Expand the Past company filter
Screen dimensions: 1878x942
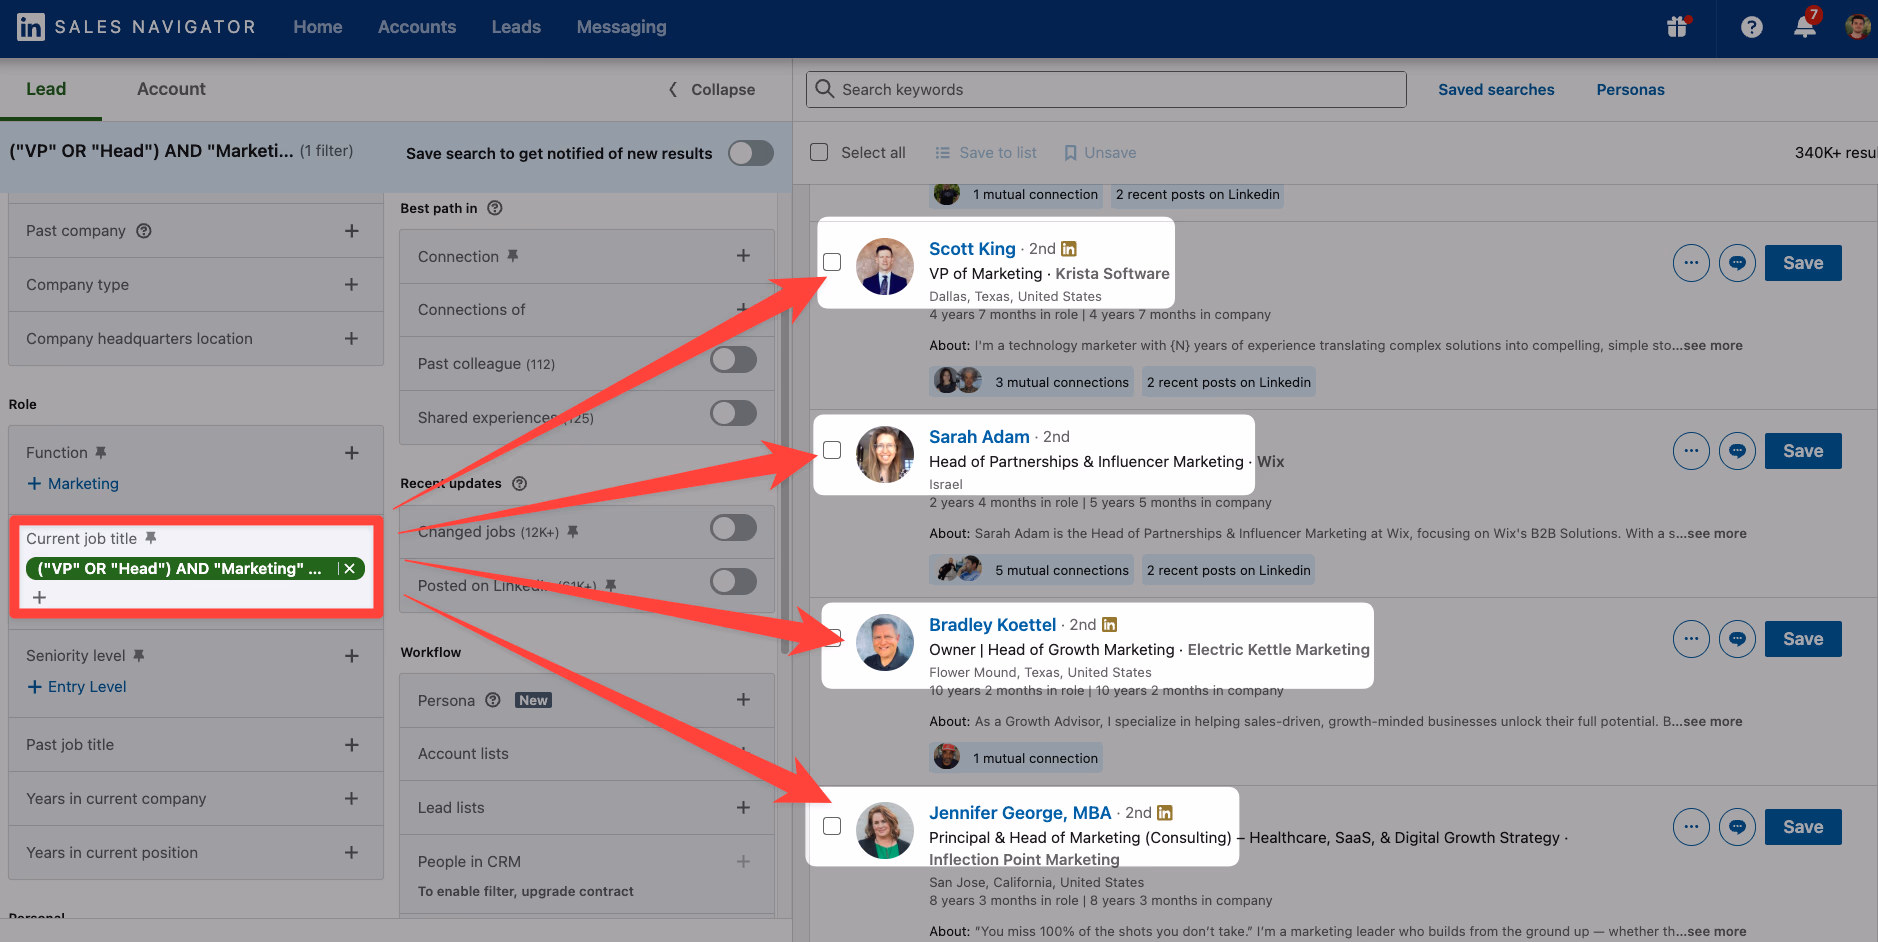click(x=352, y=231)
